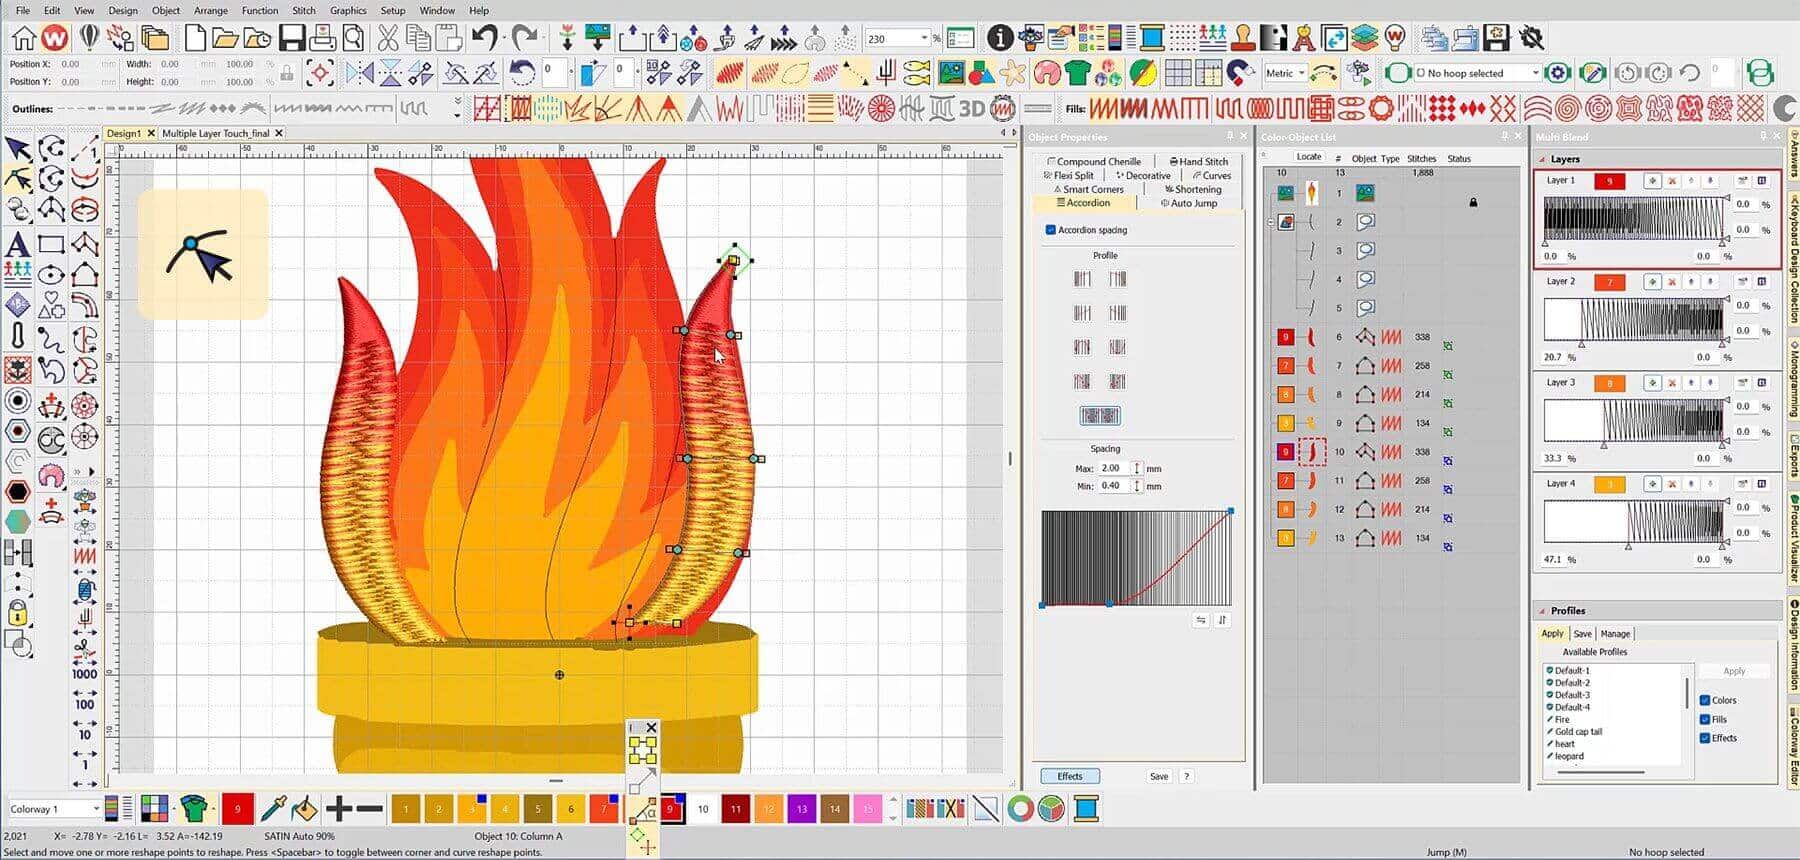The image size is (1800, 860).
Task: Click the Cut scissors icon
Action: coord(388,38)
